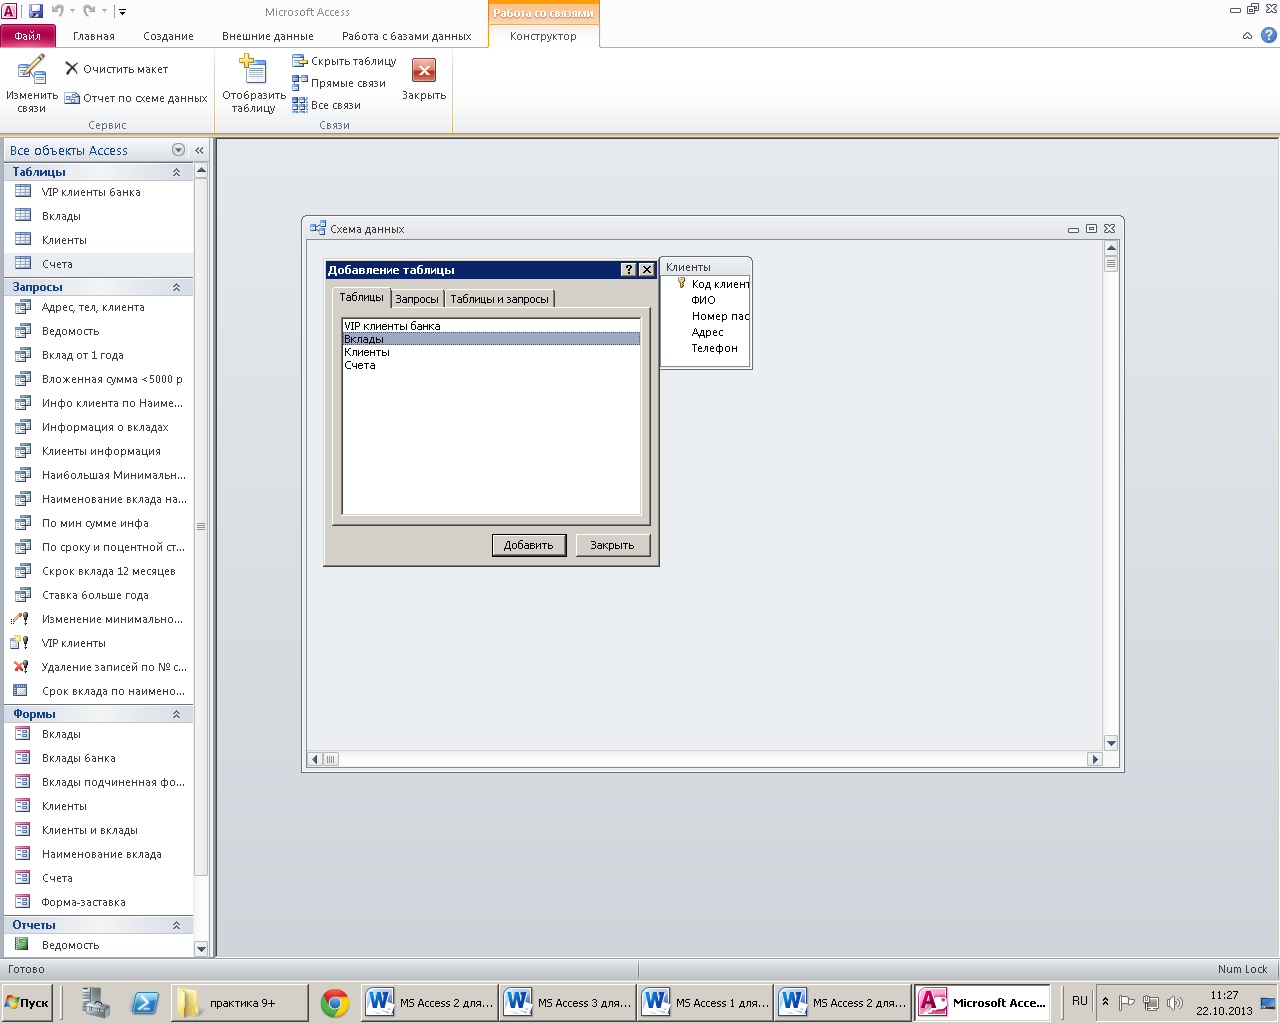Screen dimensions: 1280x1024
Task: Select Клиенты table in navigation pane
Action: pos(98,240)
